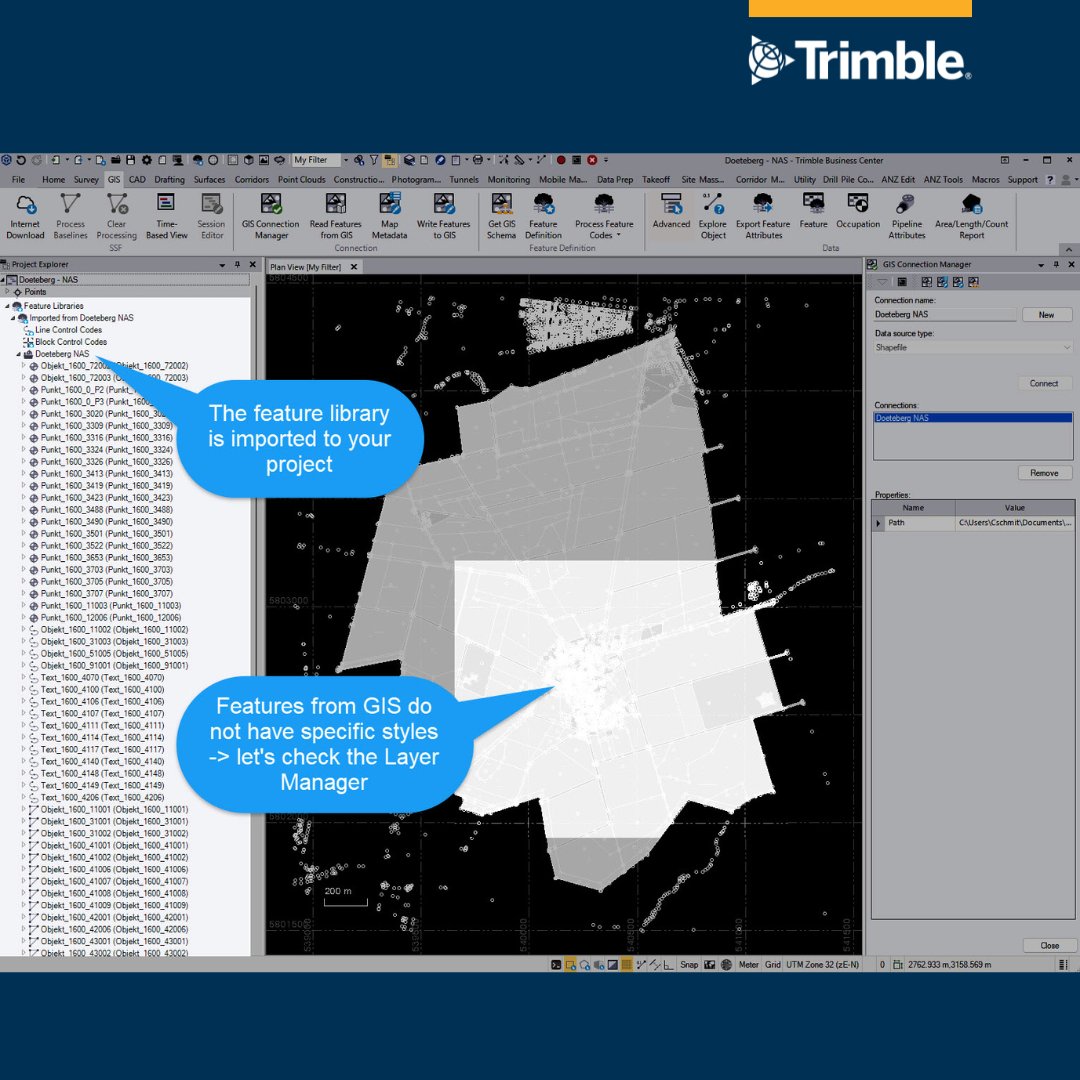Open the Internet Download tool
This screenshot has width=1080, height=1080.
pos(25,216)
